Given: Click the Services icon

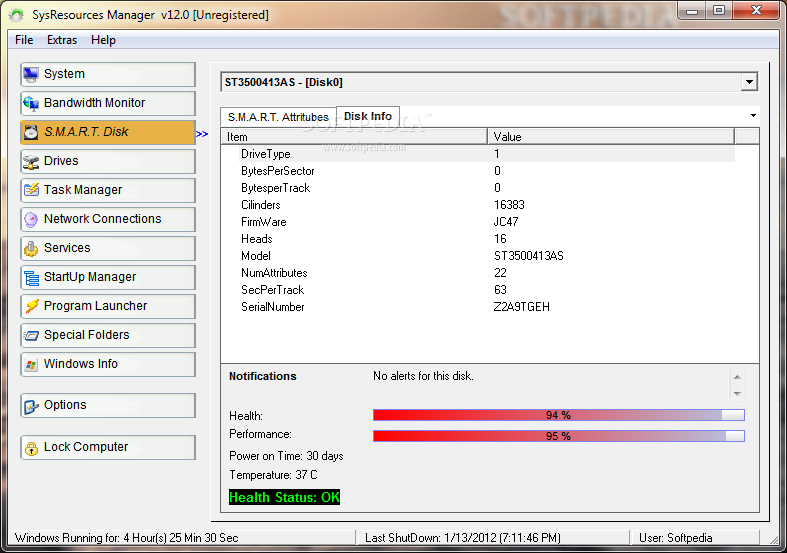Looking at the screenshot, I should point(31,248).
